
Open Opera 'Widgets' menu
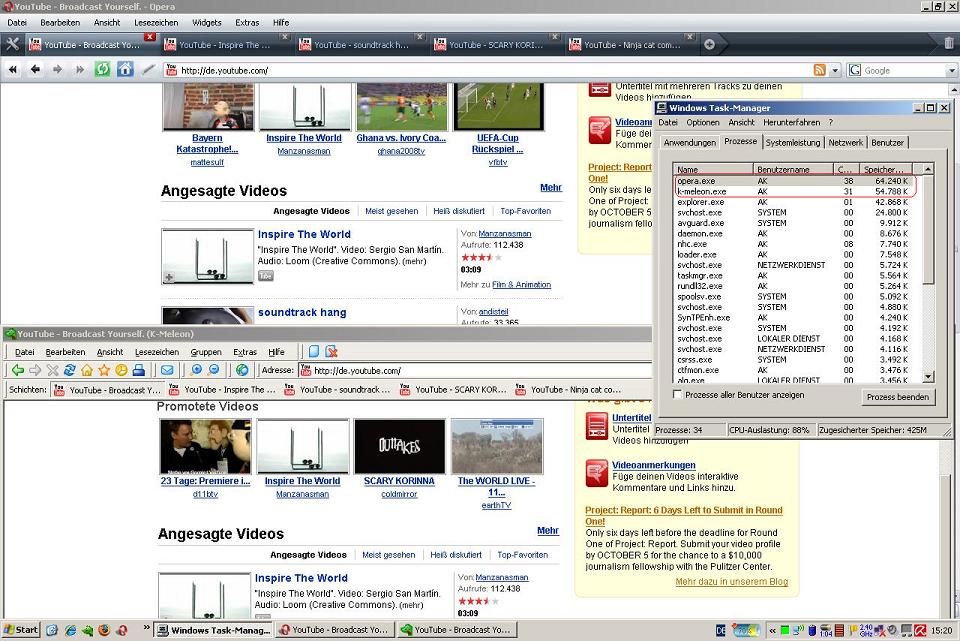click(207, 23)
